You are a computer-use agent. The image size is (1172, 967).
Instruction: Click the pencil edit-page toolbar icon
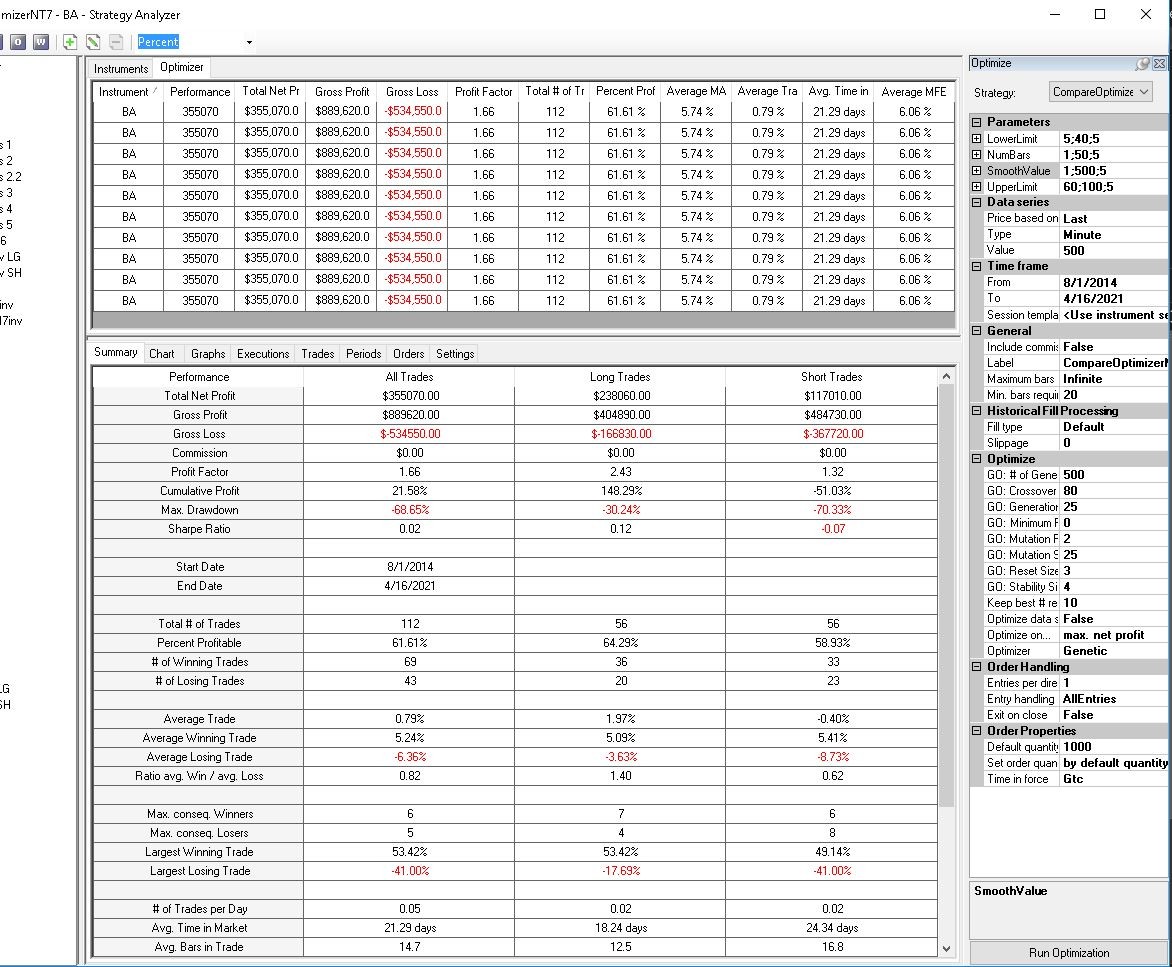[x=93, y=42]
